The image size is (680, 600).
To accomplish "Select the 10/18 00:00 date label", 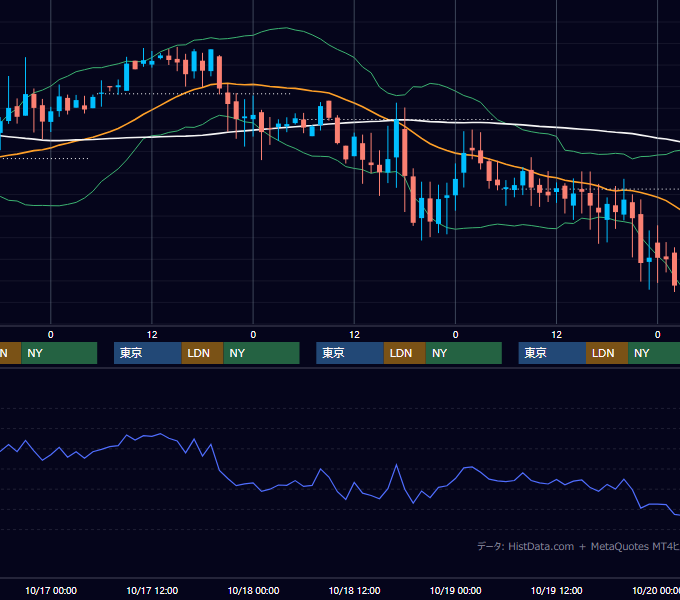I will click(x=253, y=590).
